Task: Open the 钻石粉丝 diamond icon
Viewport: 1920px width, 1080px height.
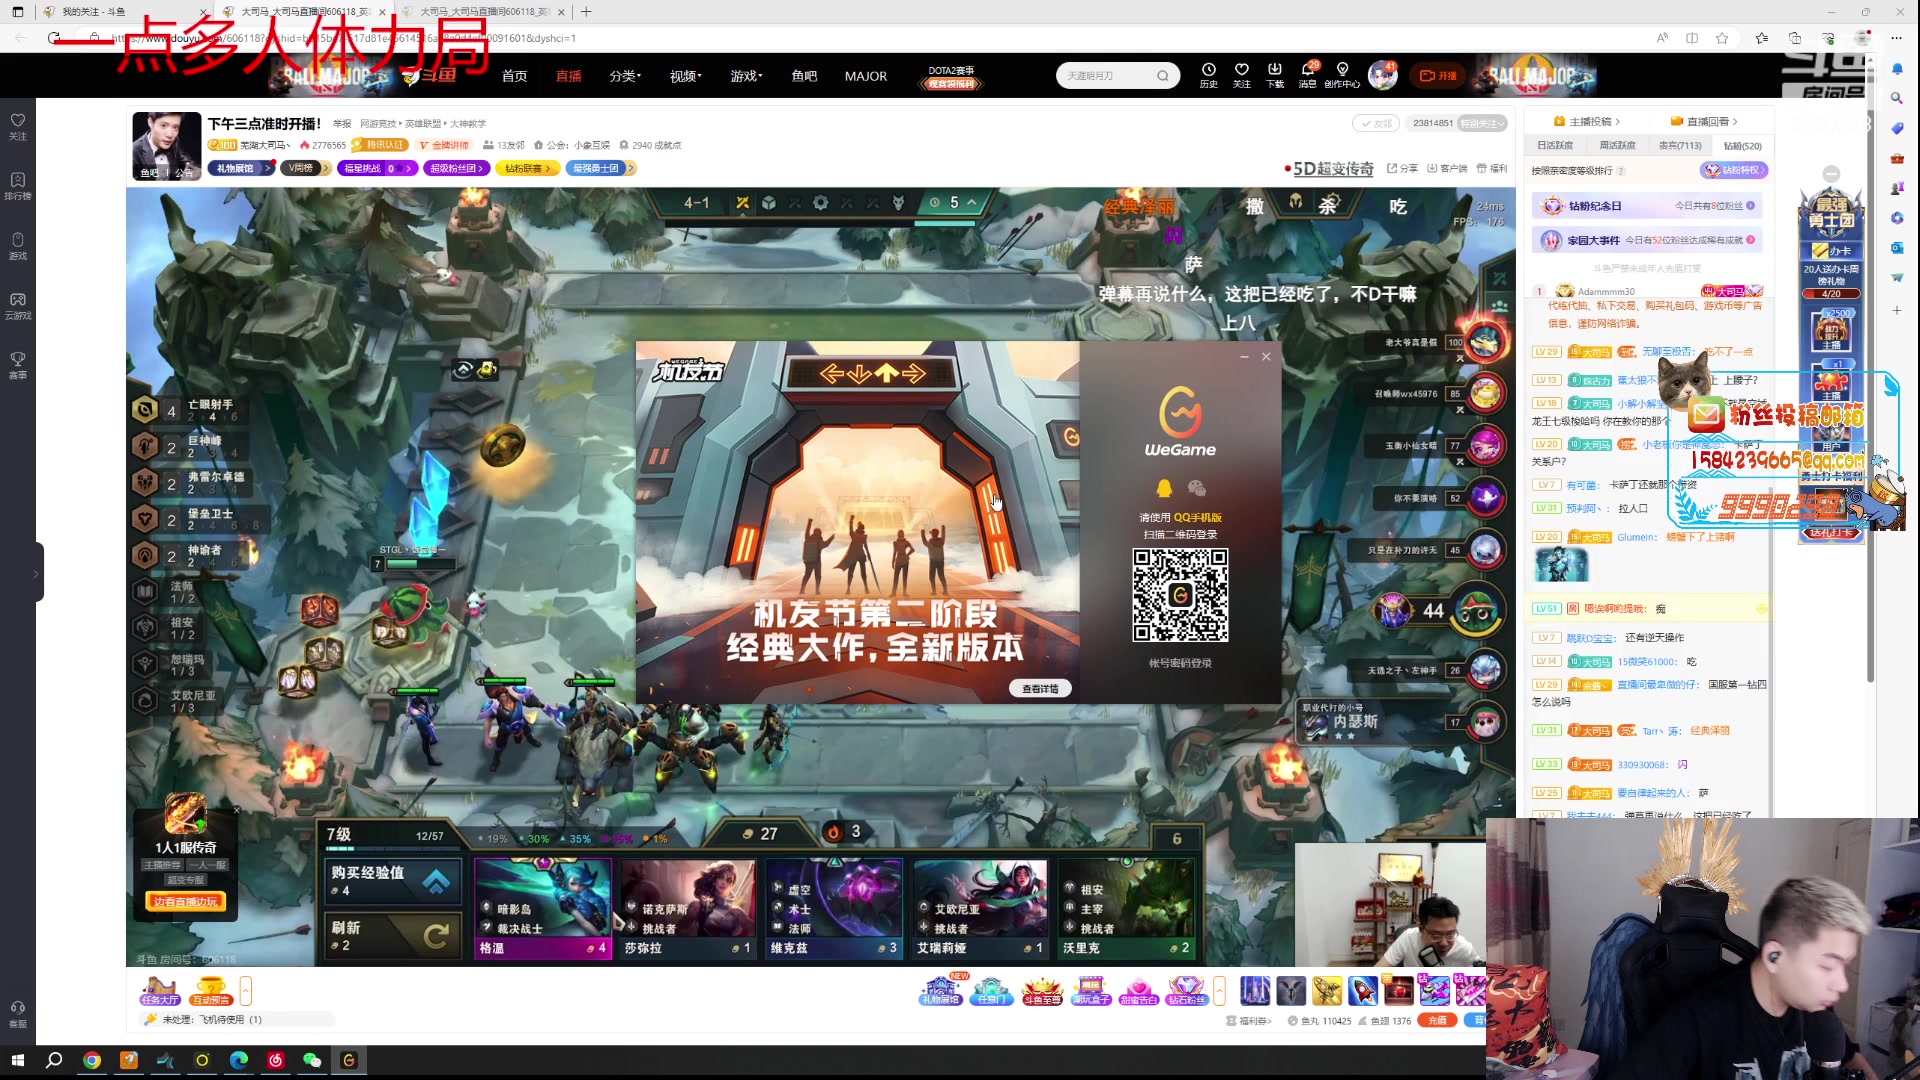Action: click(x=1187, y=991)
